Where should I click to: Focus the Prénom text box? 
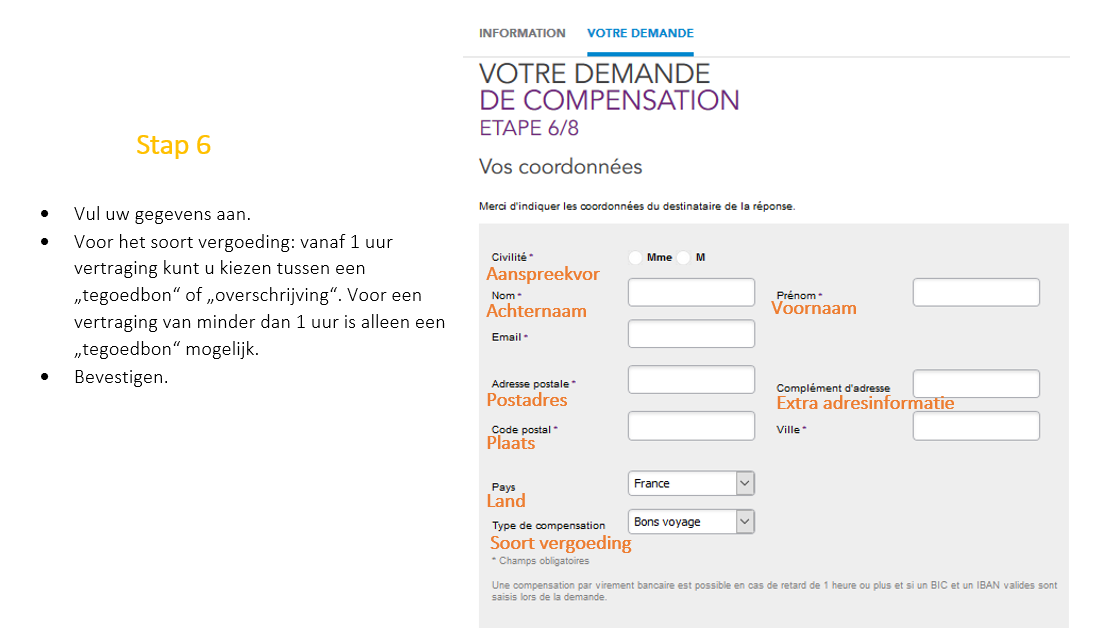976,292
